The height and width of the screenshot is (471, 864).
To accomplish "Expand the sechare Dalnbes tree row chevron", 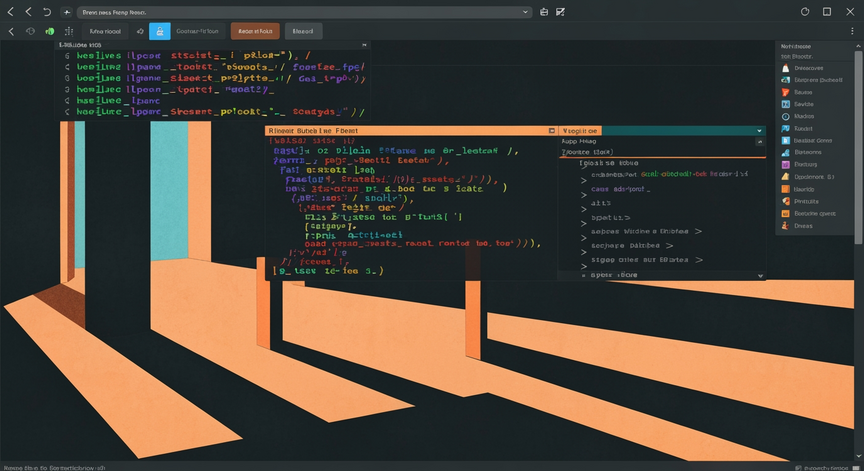I will pyautogui.click(x=584, y=252).
